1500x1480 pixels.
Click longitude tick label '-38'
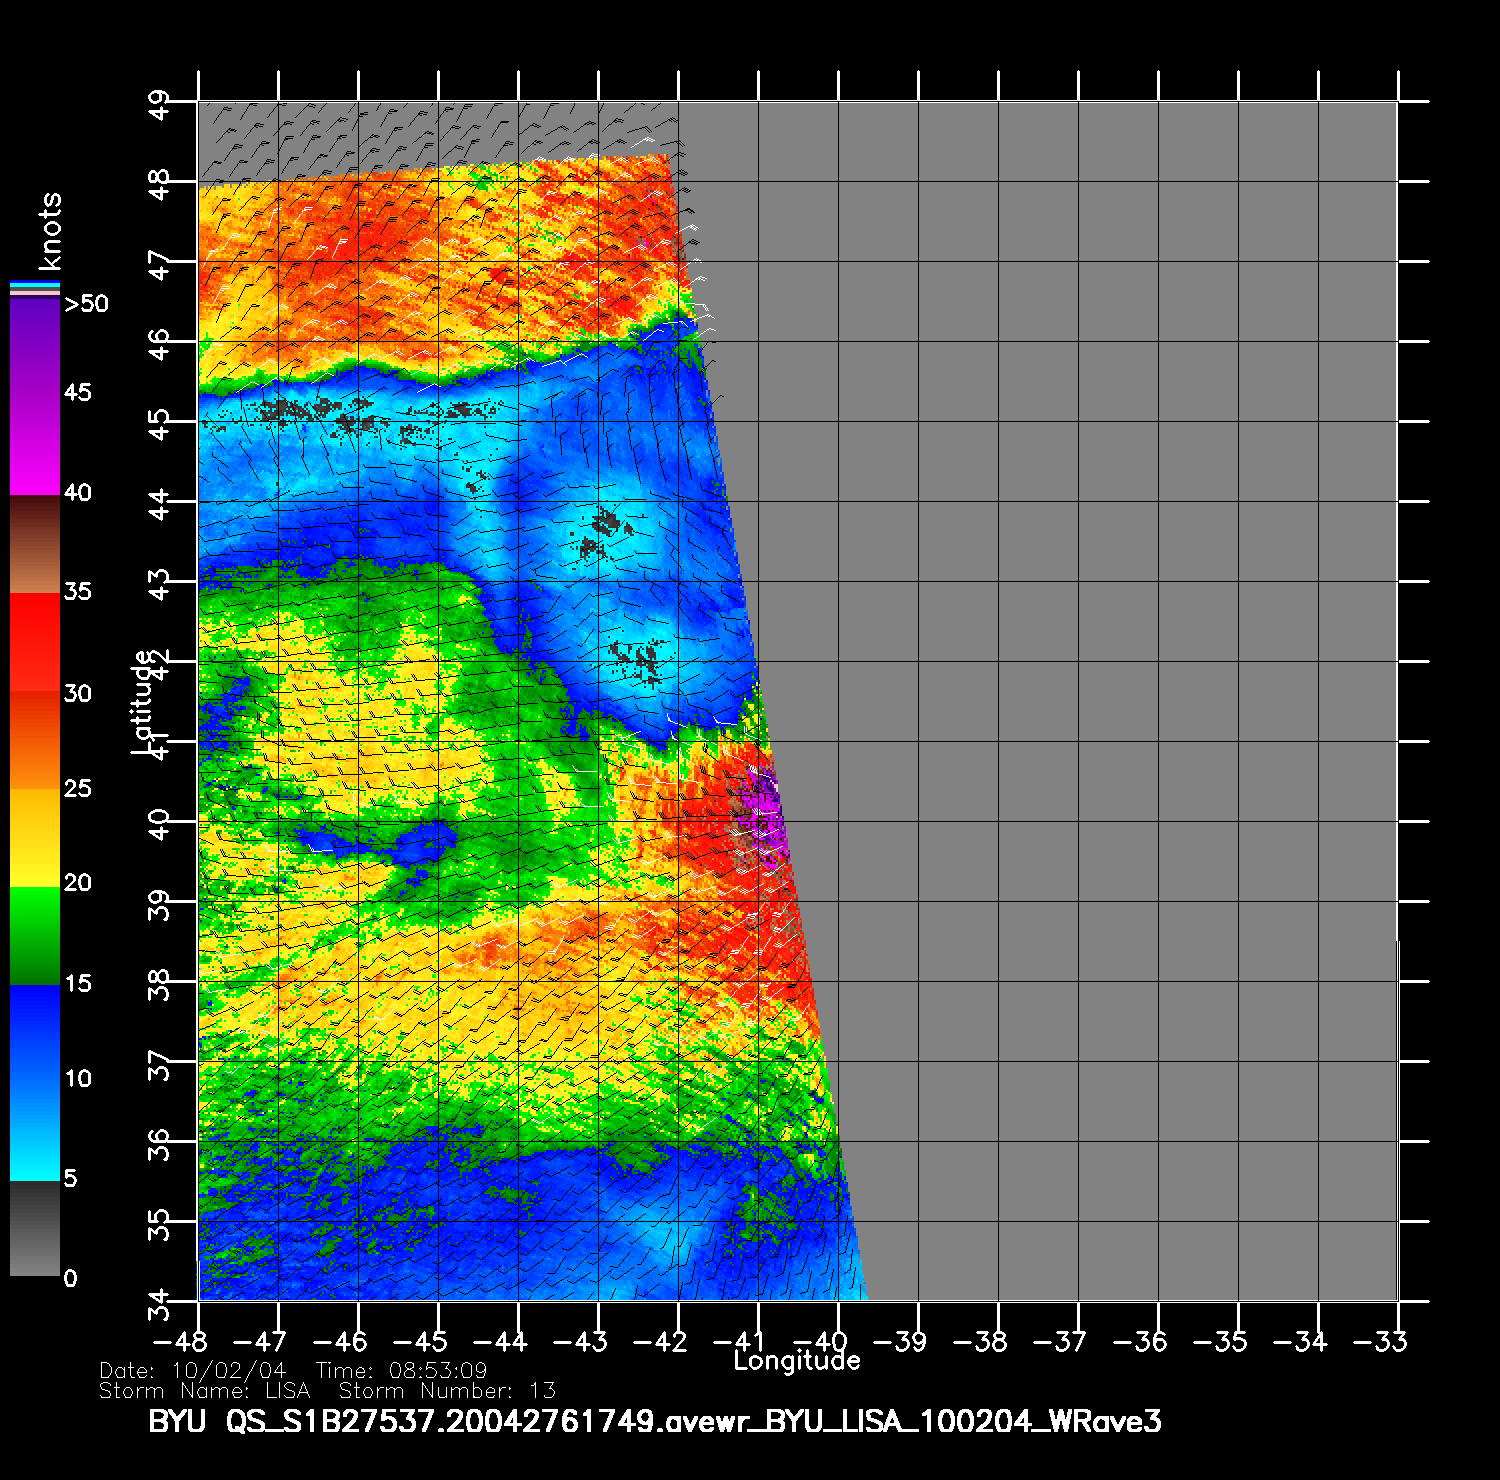981,1341
